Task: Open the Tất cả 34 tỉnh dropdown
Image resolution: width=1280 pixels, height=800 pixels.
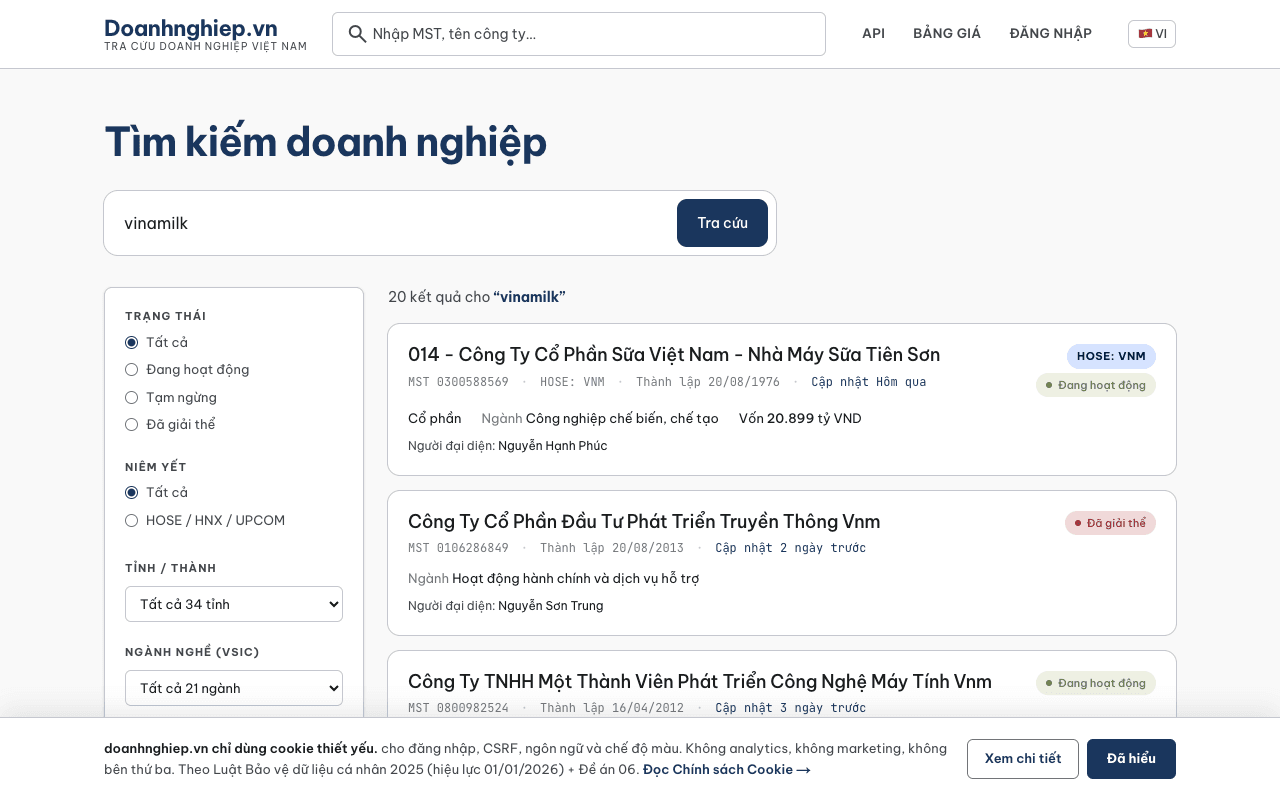Action: click(234, 604)
